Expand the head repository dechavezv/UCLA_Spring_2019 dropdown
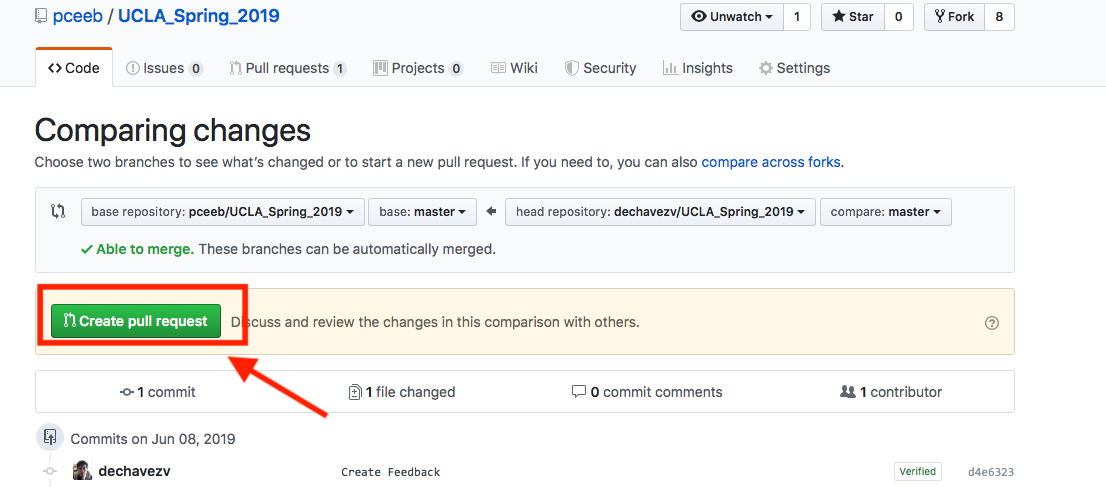Viewport: 1106px width, 487px height. pyautogui.click(x=660, y=212)
